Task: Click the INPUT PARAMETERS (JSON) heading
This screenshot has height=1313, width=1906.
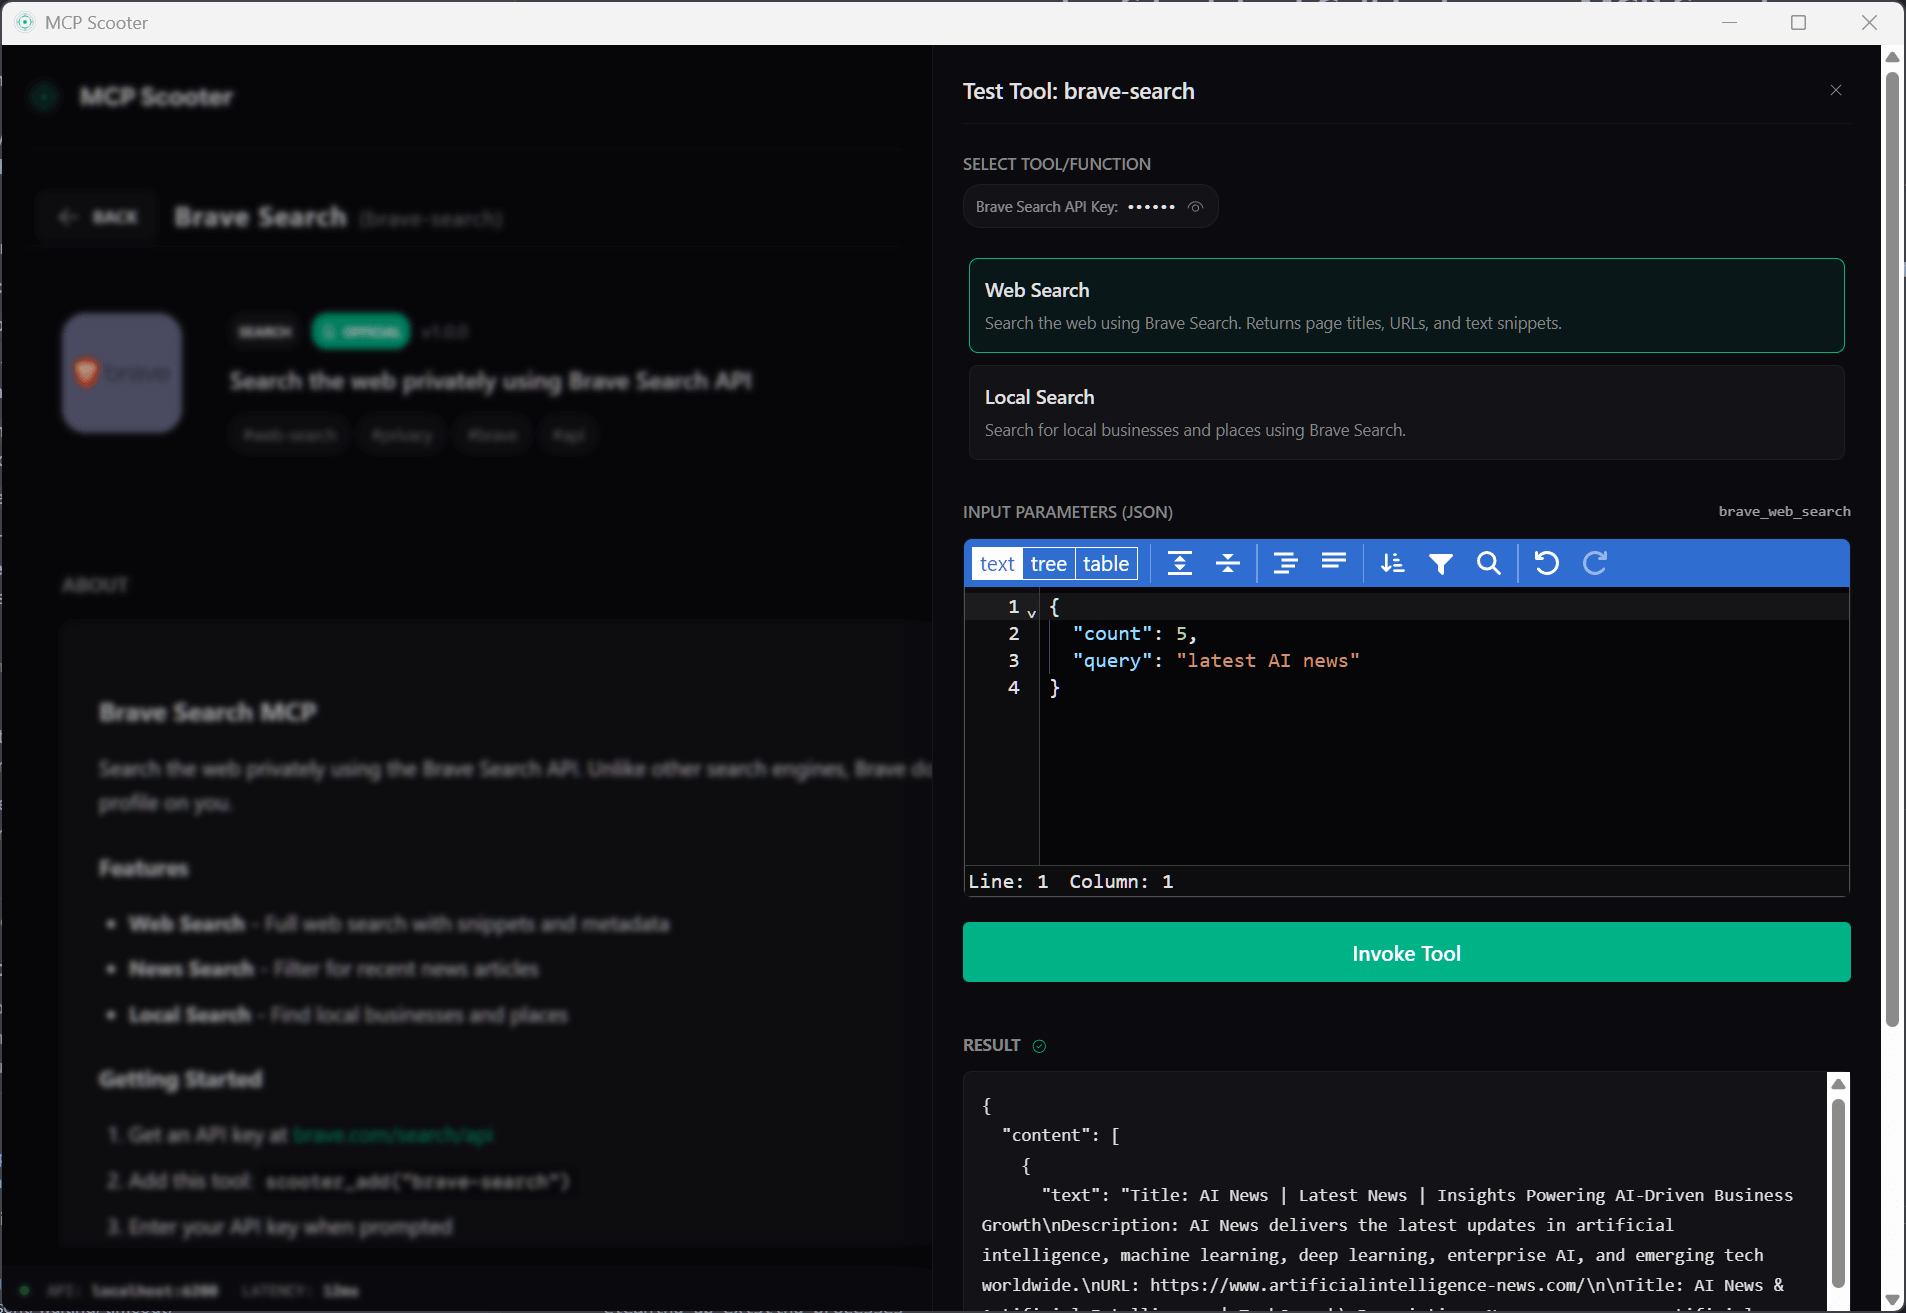Action: (x=1068, y=512)
